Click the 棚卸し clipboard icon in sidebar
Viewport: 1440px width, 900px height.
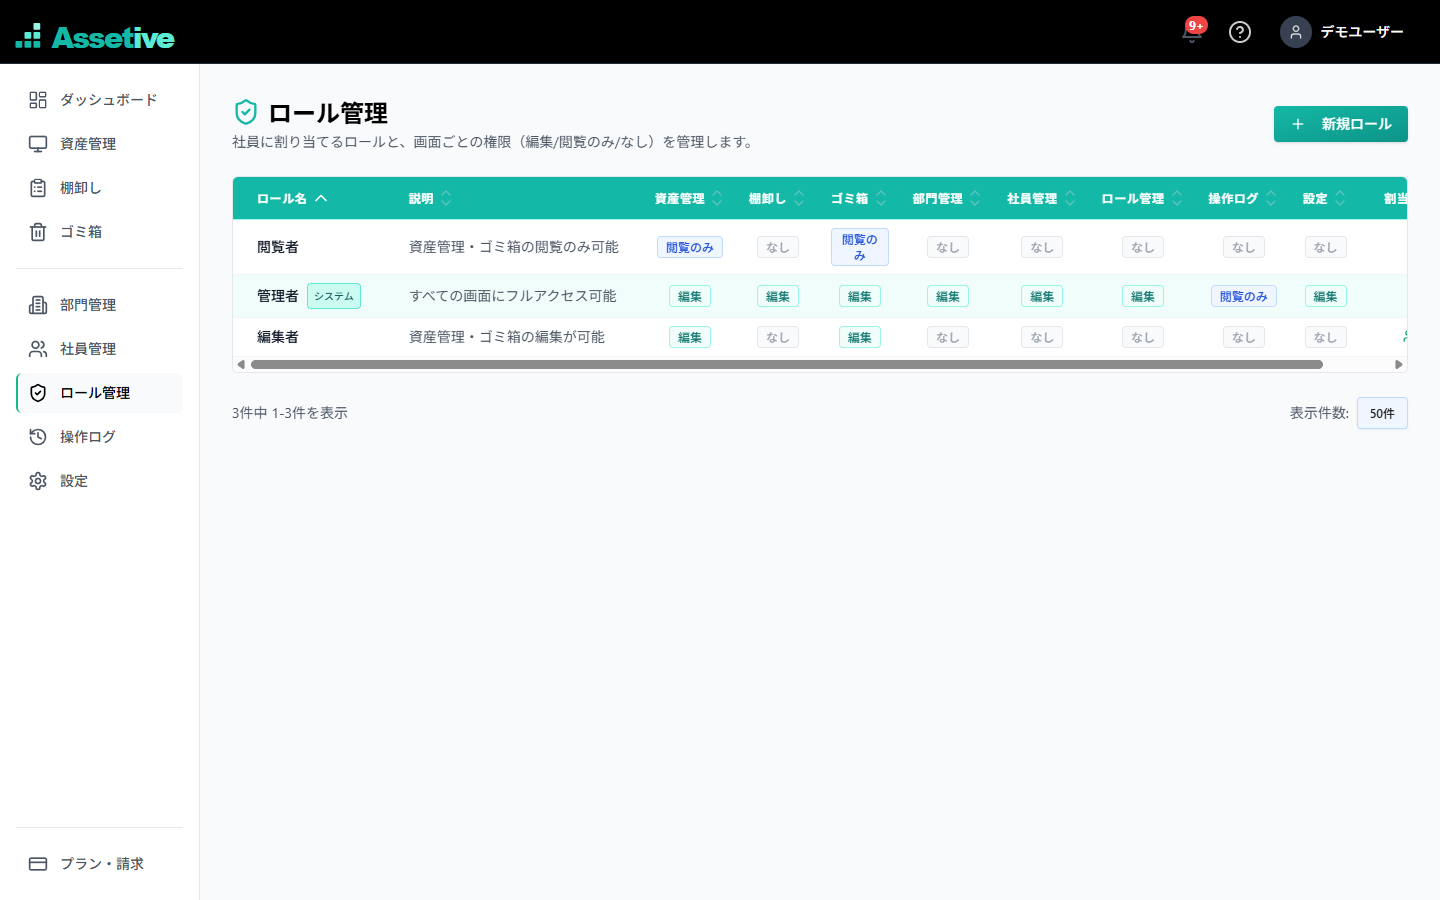click(x=38, y=188)
